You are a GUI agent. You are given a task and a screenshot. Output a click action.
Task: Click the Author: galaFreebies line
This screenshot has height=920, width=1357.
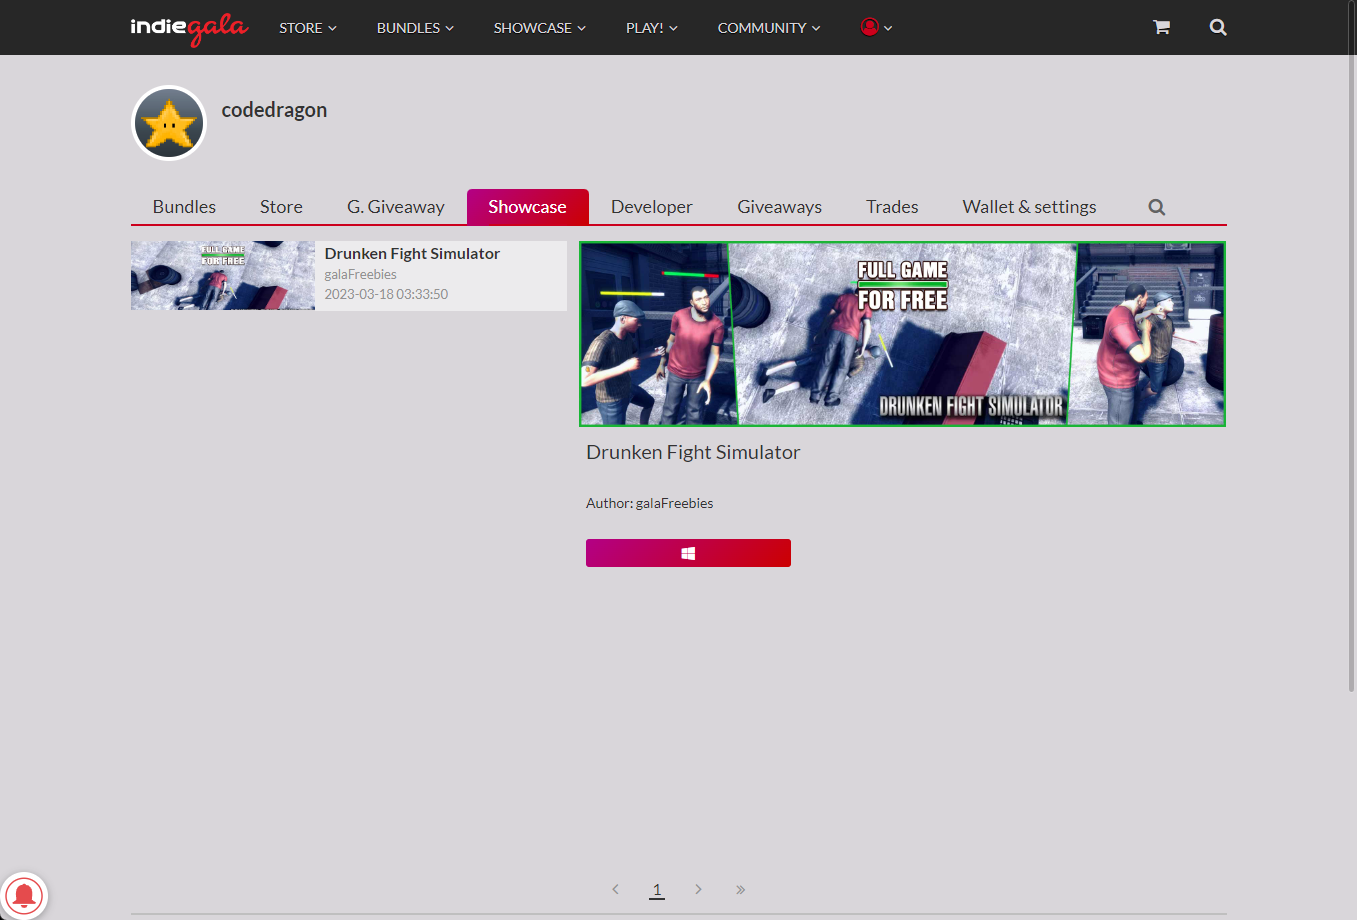pos(650,503)
